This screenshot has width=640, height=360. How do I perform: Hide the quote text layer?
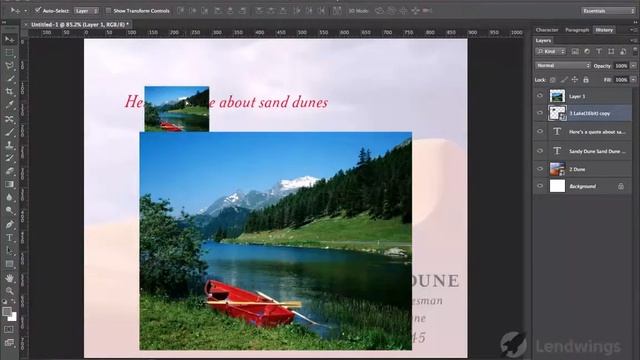click(x=540, y=132)
